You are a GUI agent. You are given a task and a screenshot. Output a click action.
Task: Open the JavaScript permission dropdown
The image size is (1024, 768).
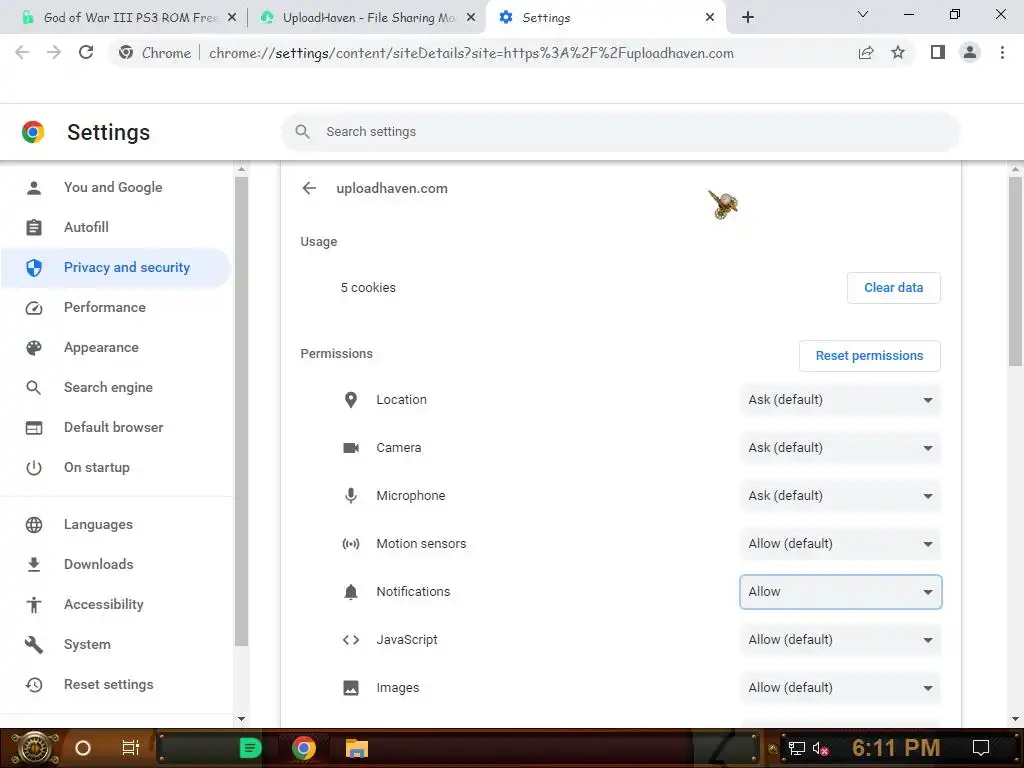point(840,640)
